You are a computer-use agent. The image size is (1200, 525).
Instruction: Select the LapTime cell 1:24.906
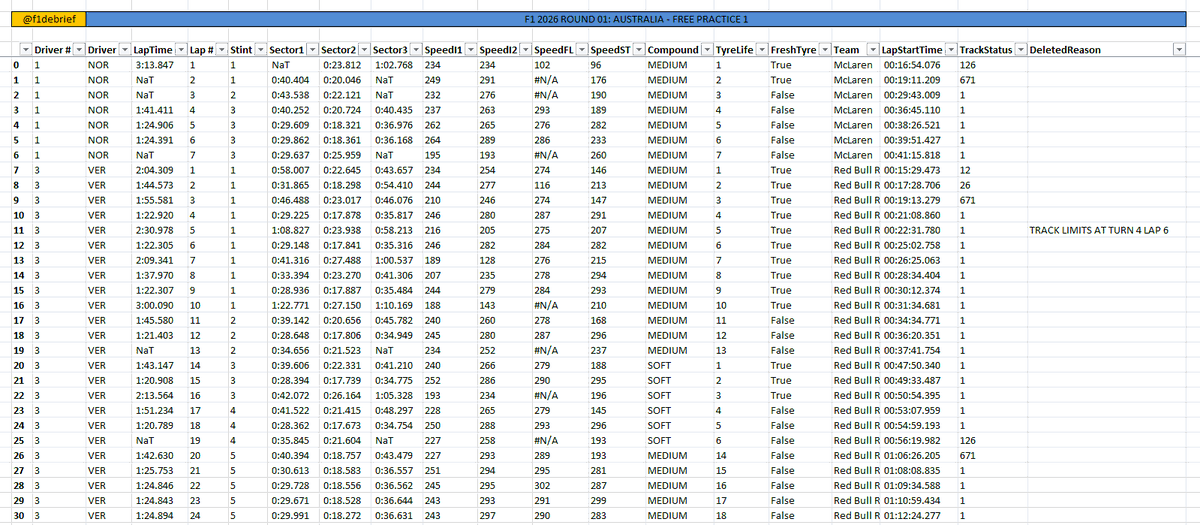pos(159,126)
